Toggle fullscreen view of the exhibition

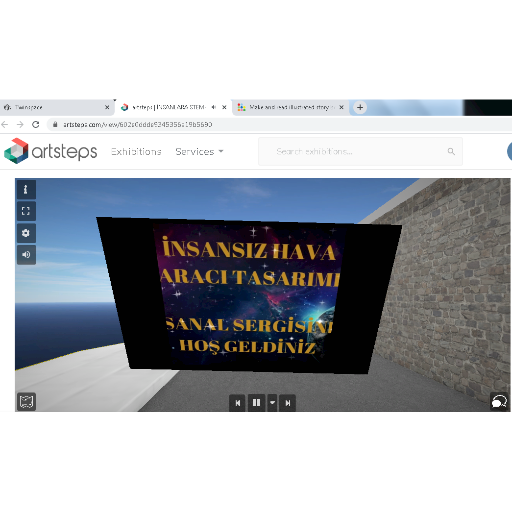pyautogui.click(x=26, y=211)
